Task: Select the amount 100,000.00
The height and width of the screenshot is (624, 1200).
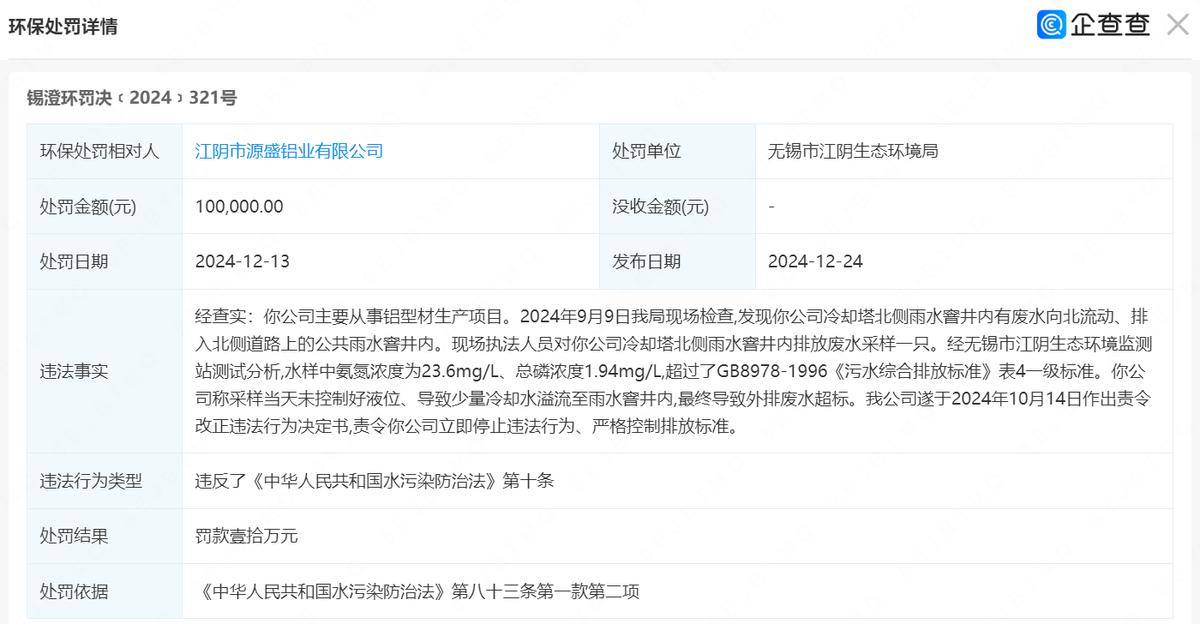Action: (239, 207)
